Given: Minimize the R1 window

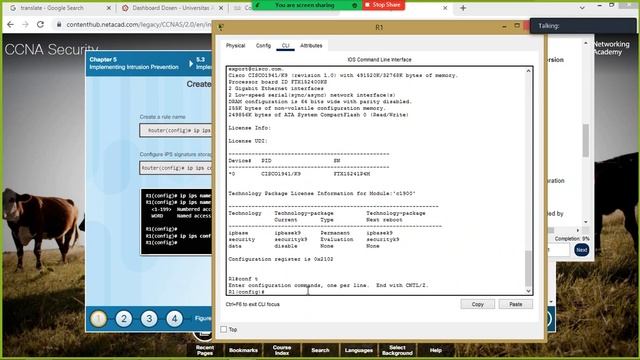Looking at the screenshot, I should [x=504, y=27].
